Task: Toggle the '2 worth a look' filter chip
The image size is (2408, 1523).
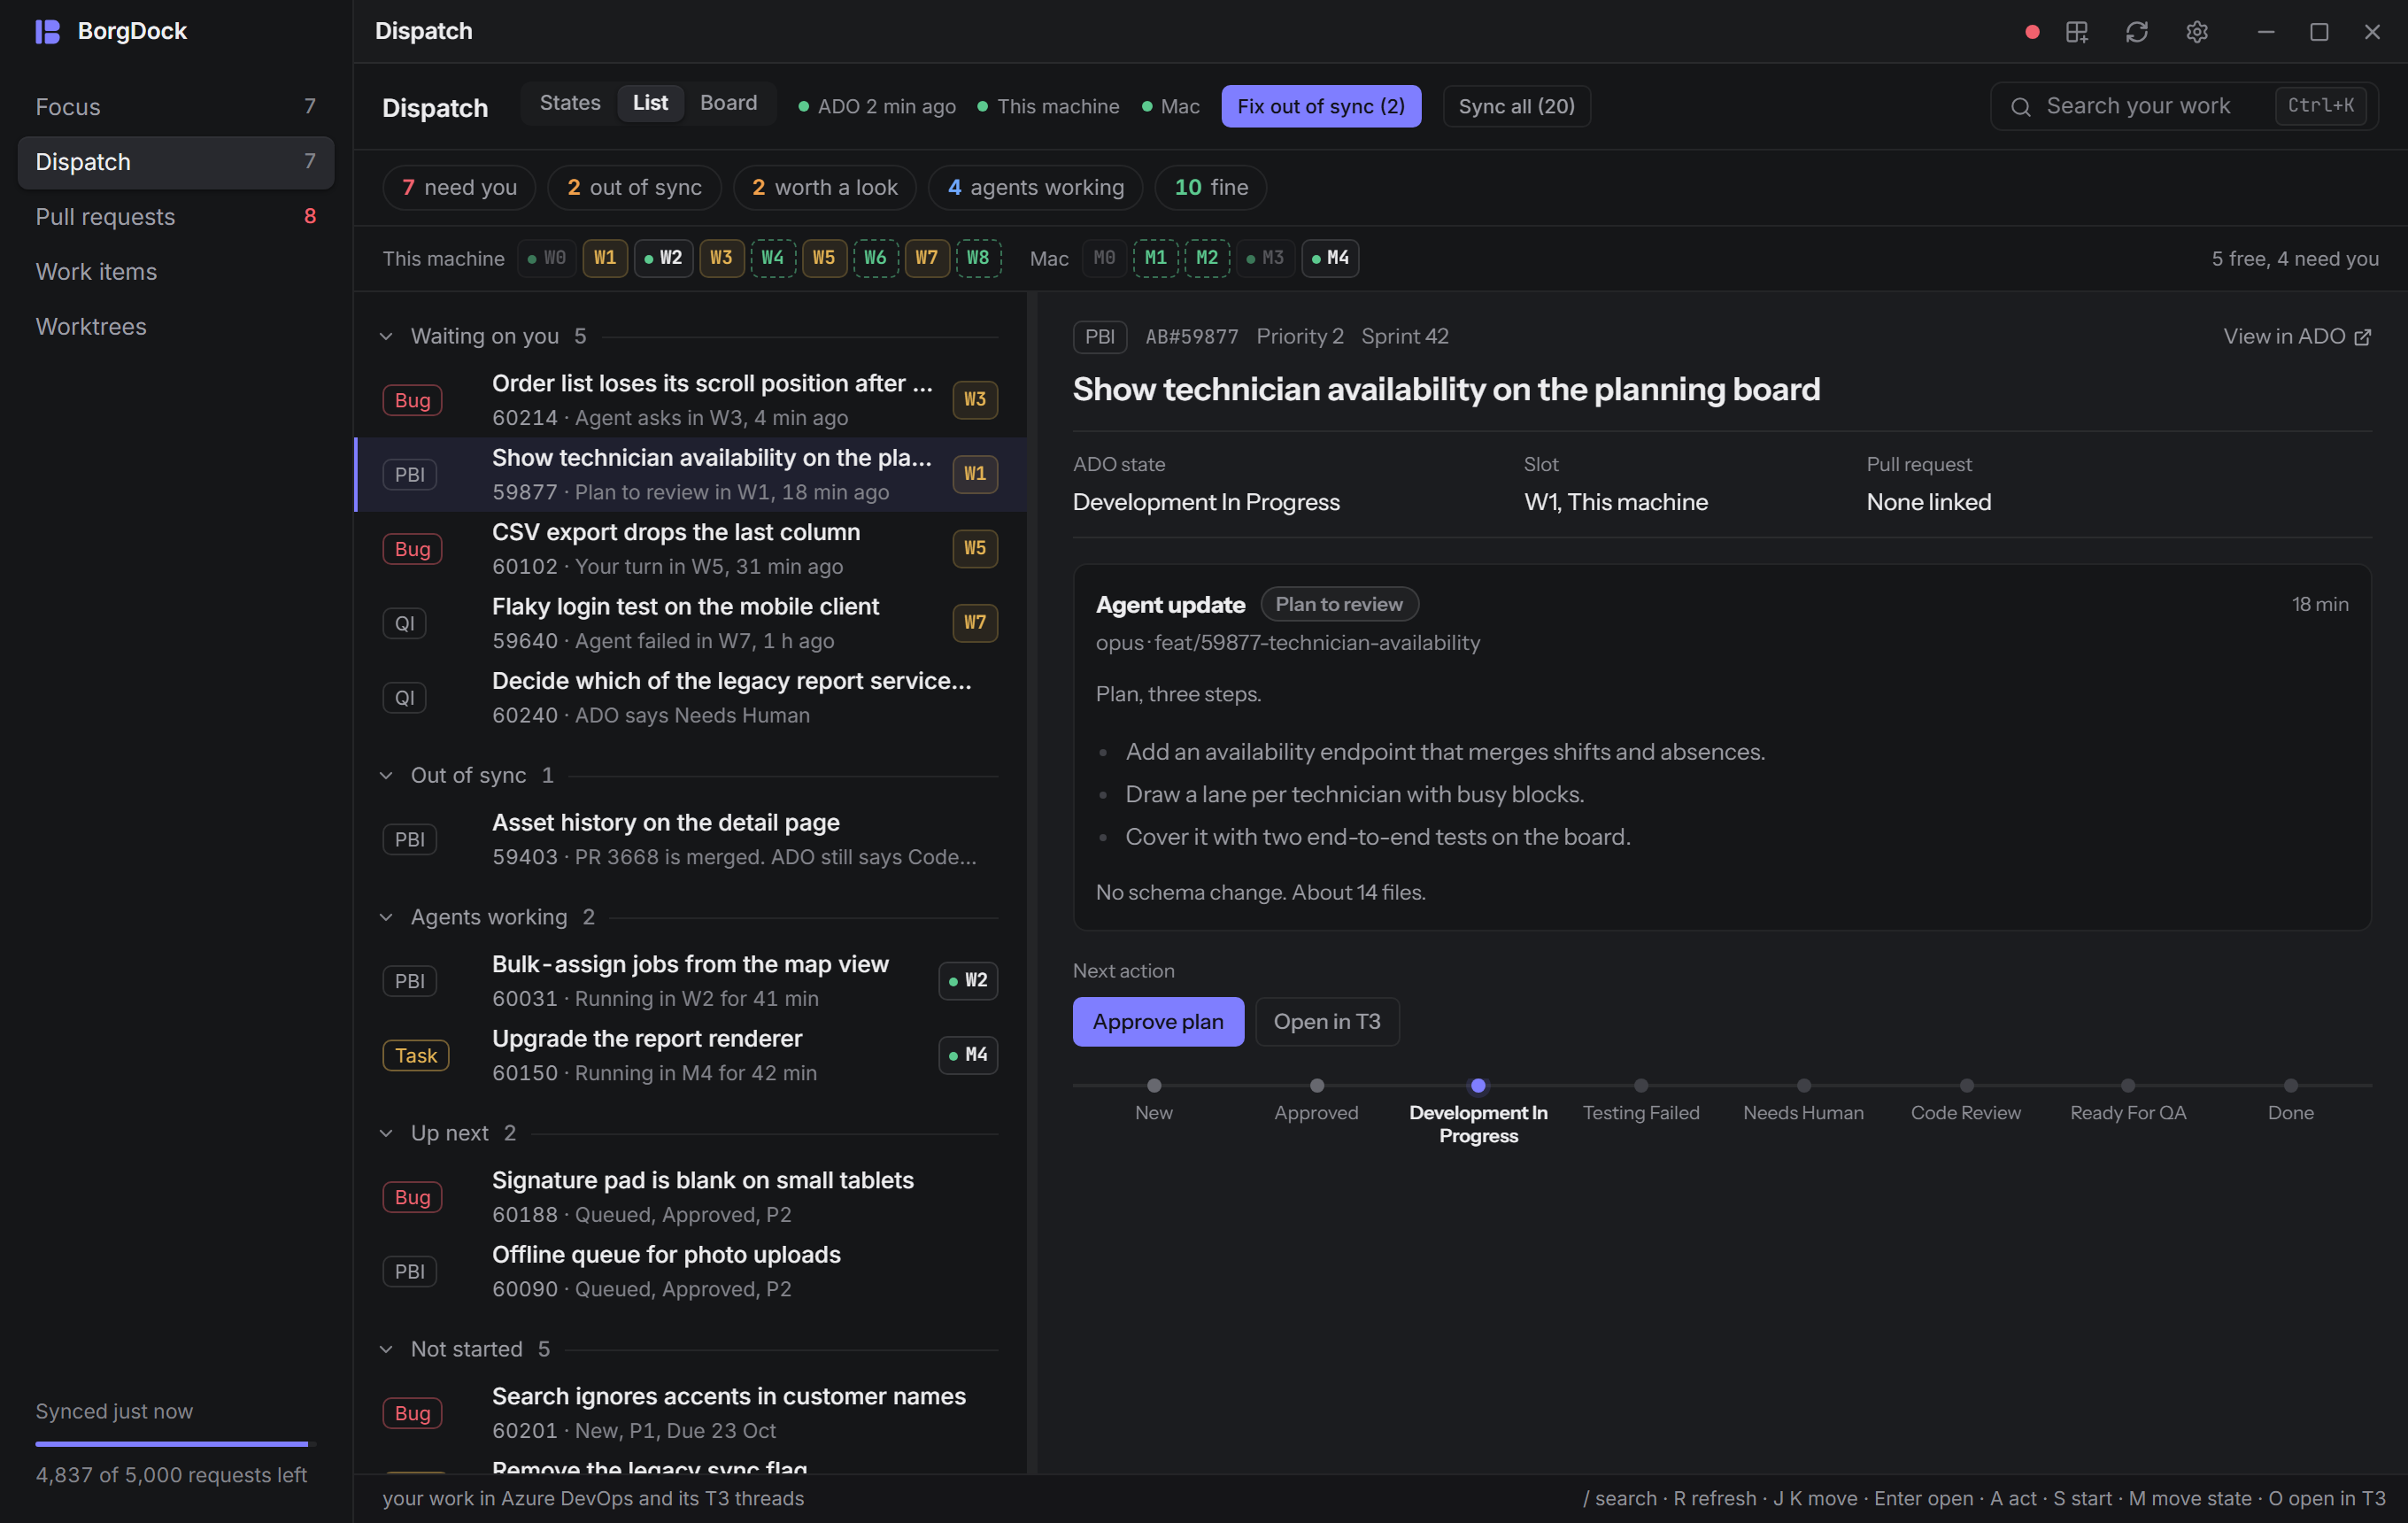Action: tap(824, 188)
